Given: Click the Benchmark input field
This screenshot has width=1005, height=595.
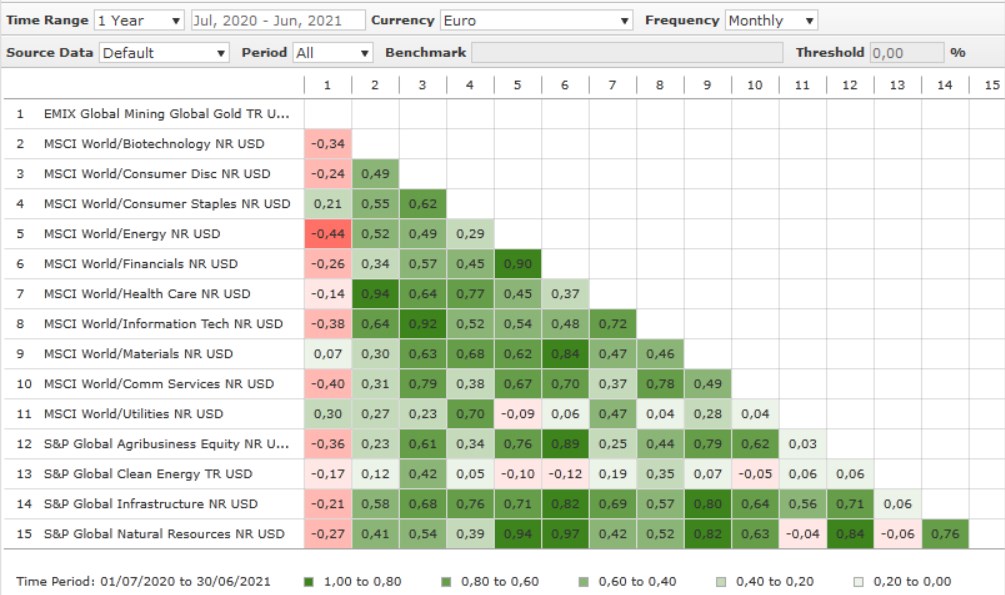Looking at the screenshot, I should click(x=627, y=53).
